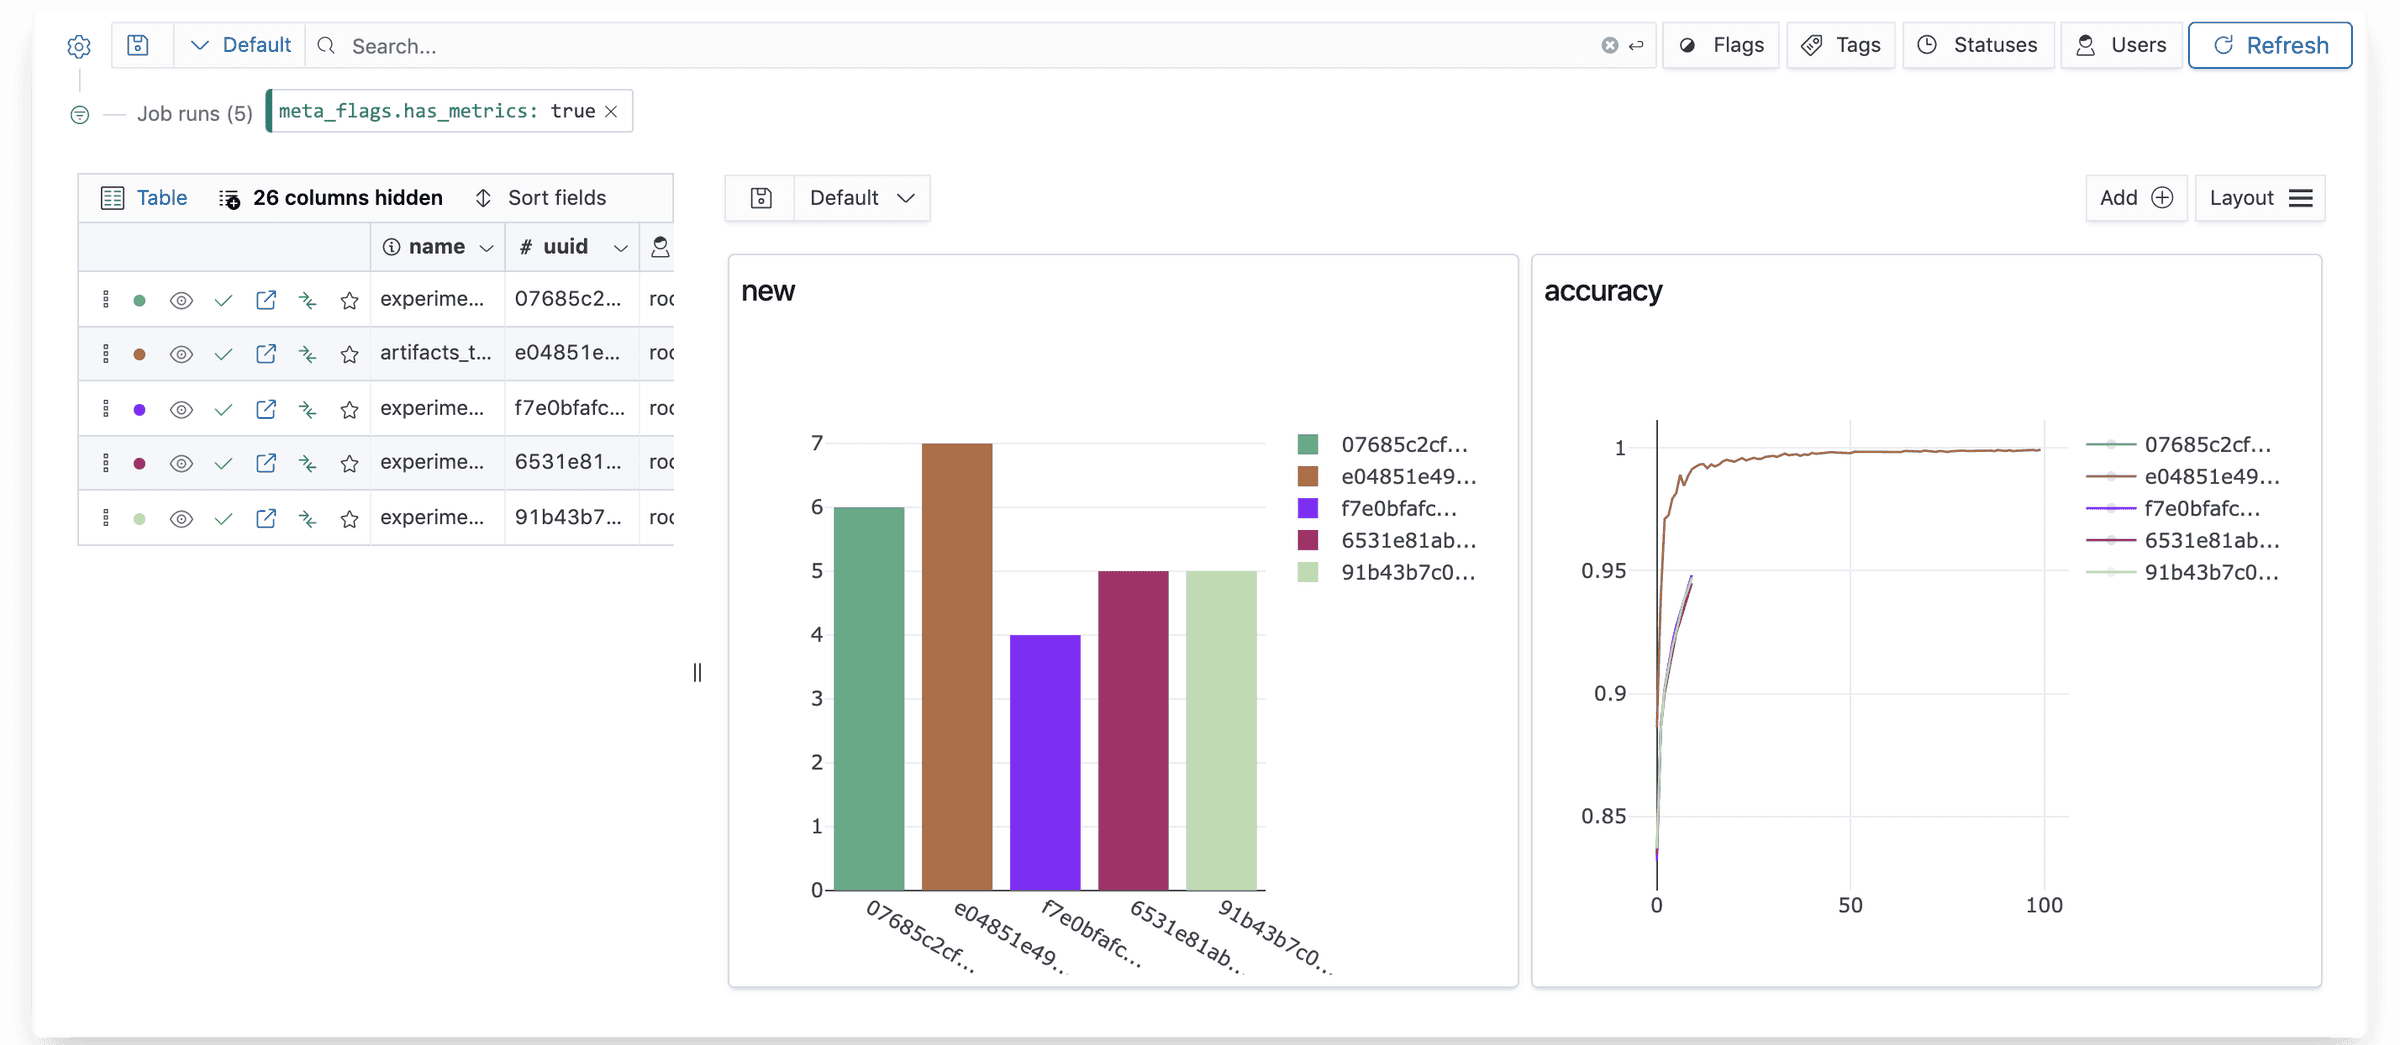The image size is (2400, 1045).
Task: Open the settings gear icon
Action: pos(79,46)
